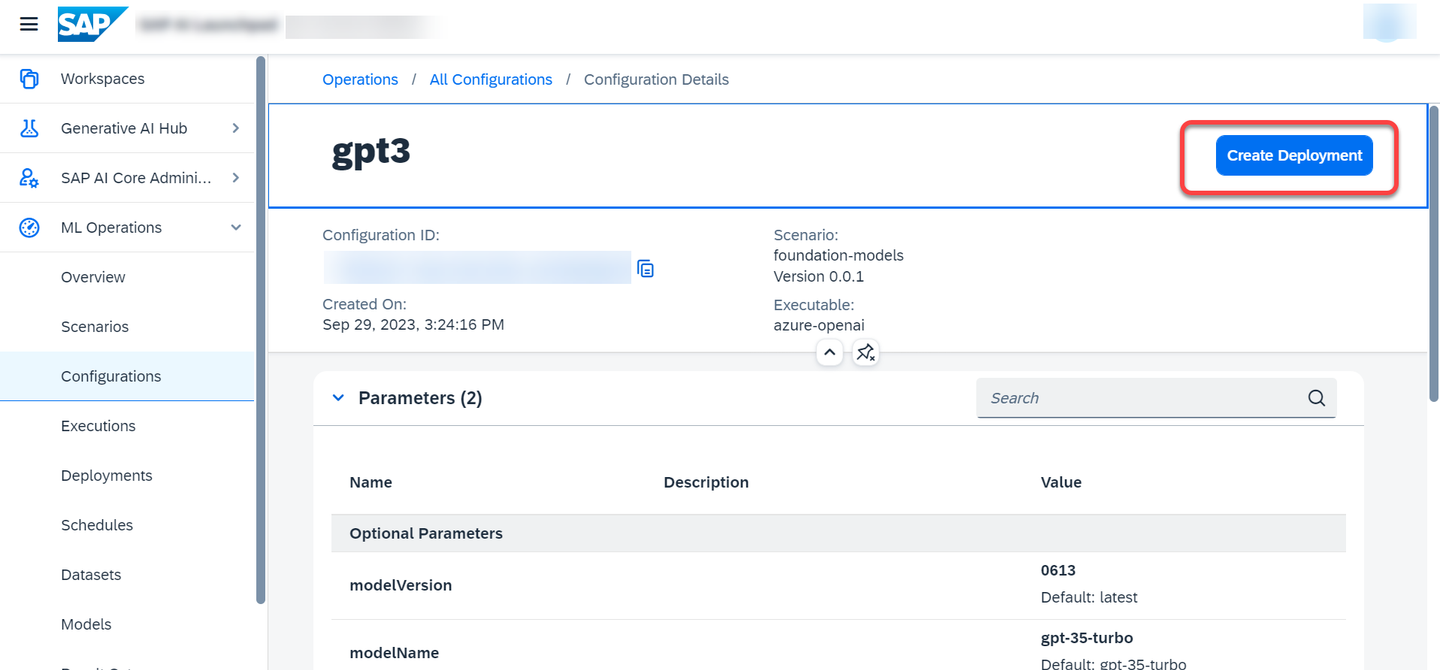The height and width of the screenshot is (670, 1440).
Task: Click the gpt3 configuration title
Action: [371, 151]
